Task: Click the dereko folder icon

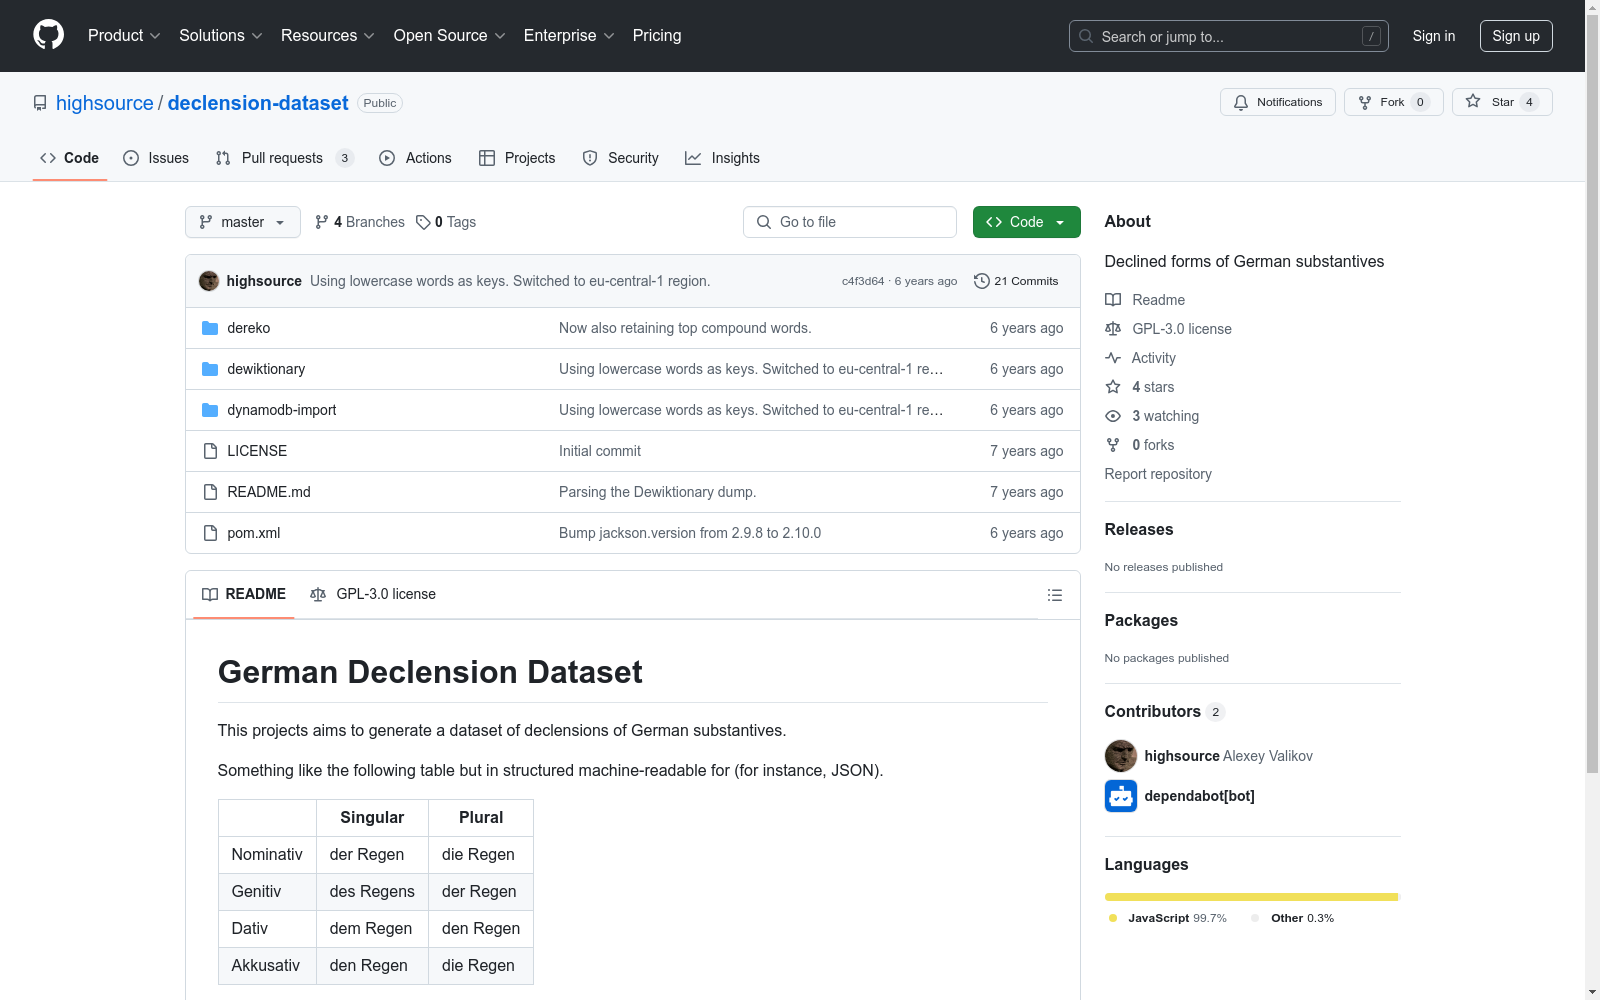Action: click(210, 328)
